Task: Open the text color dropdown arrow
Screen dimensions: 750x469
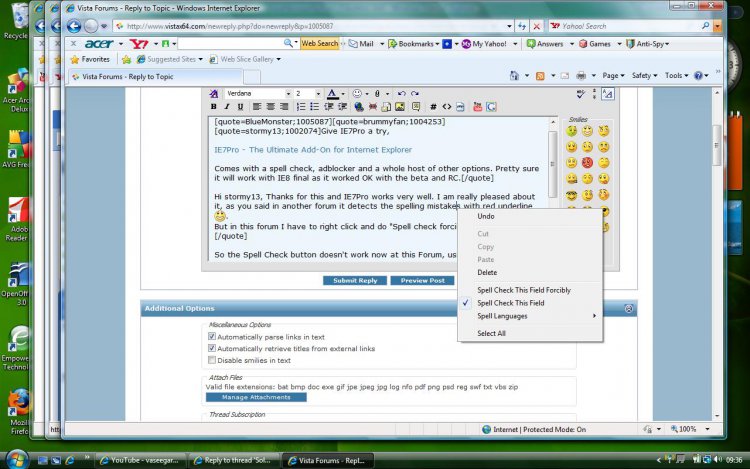Action: coord(343,94)
